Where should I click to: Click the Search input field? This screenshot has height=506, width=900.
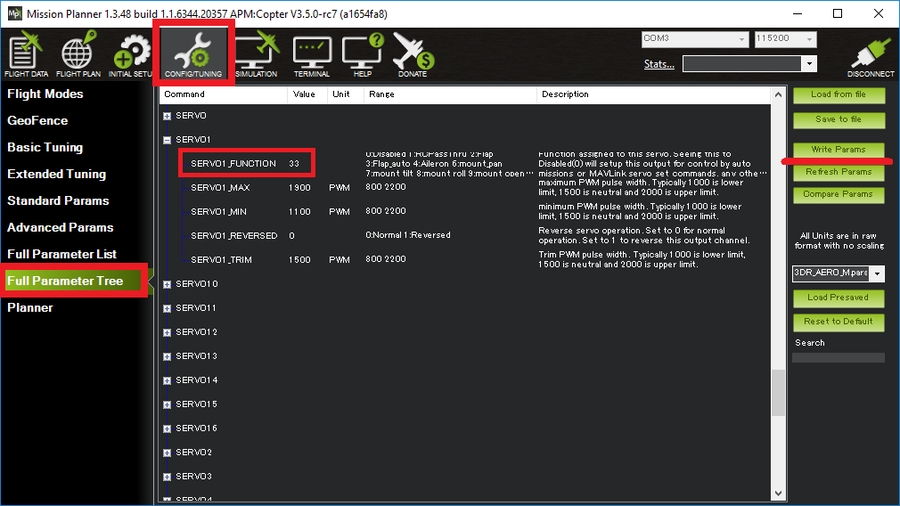(x=838, y=357)
